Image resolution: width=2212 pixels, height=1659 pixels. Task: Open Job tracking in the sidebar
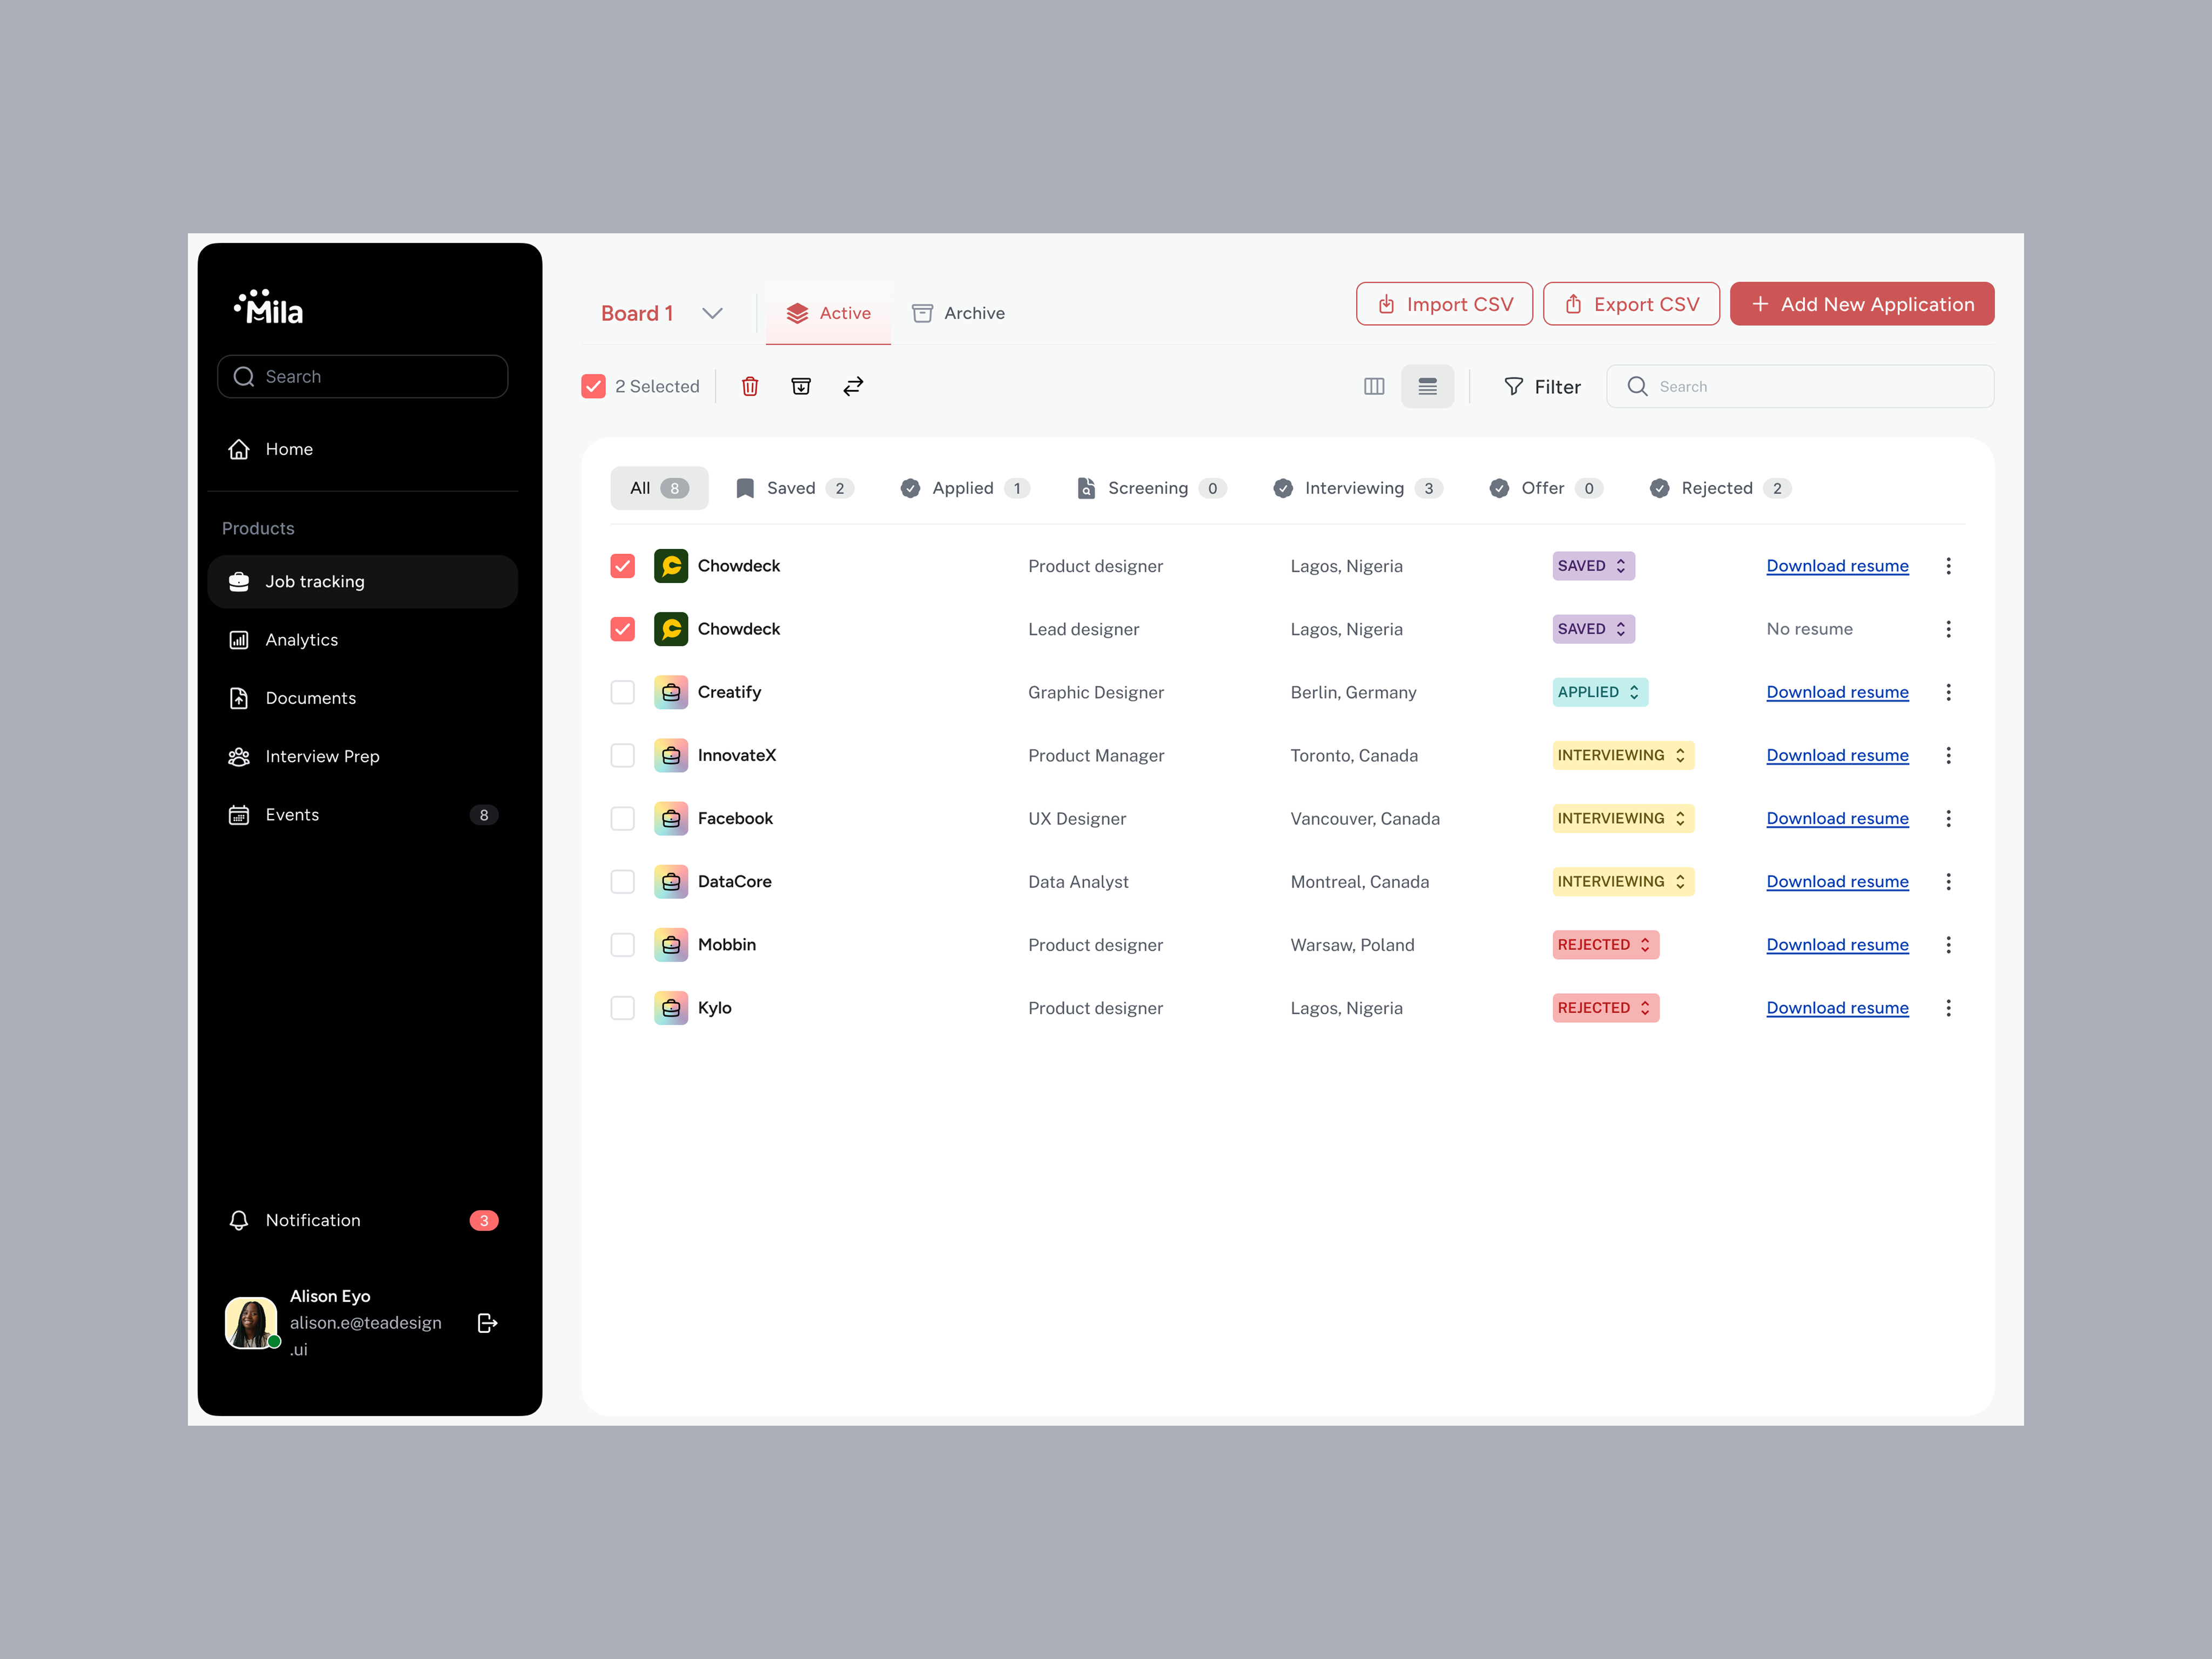click(x=313, y=581)
